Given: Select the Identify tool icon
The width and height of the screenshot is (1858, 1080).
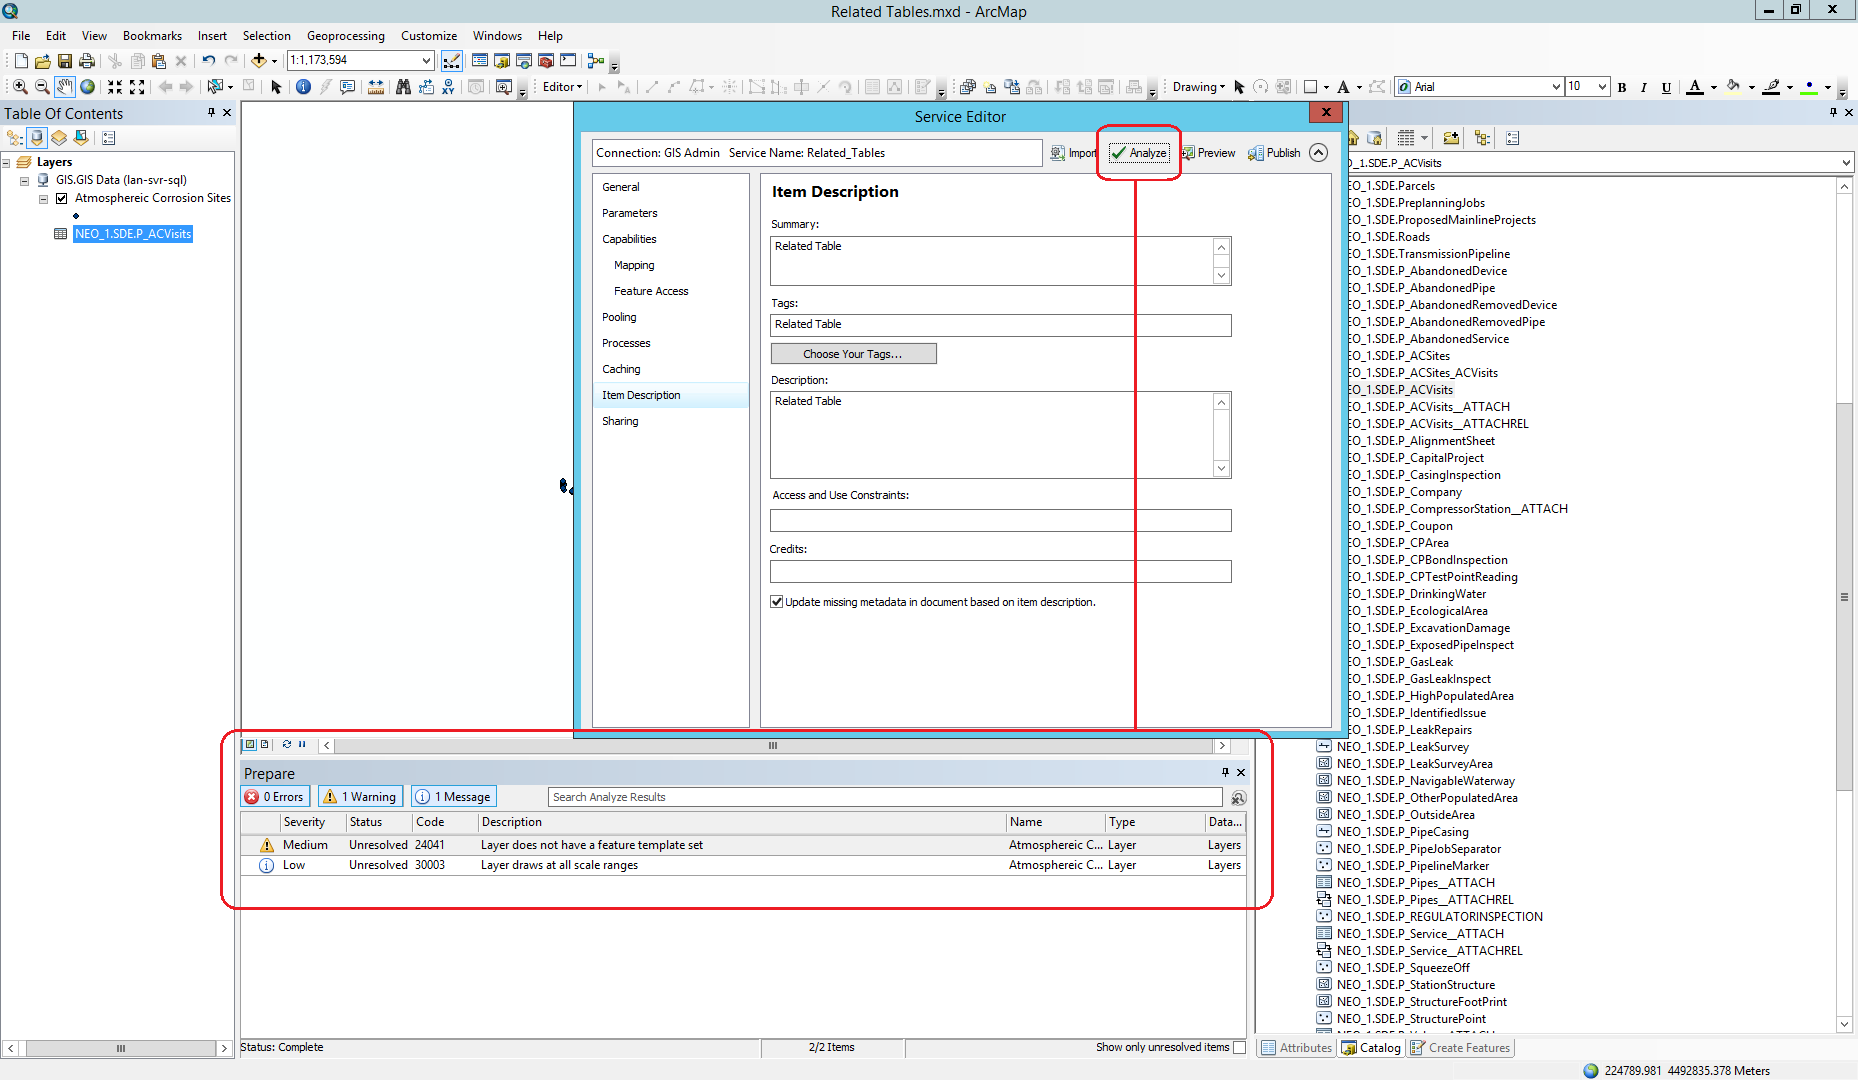Looking at the screenshot, I should click(303, 87).
